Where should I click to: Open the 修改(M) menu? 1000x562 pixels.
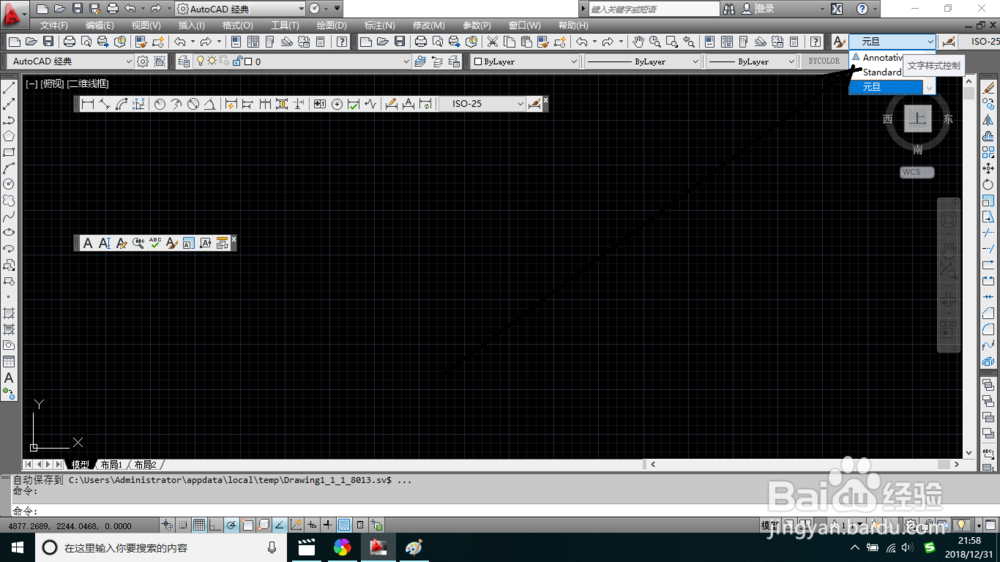point(429,26)
